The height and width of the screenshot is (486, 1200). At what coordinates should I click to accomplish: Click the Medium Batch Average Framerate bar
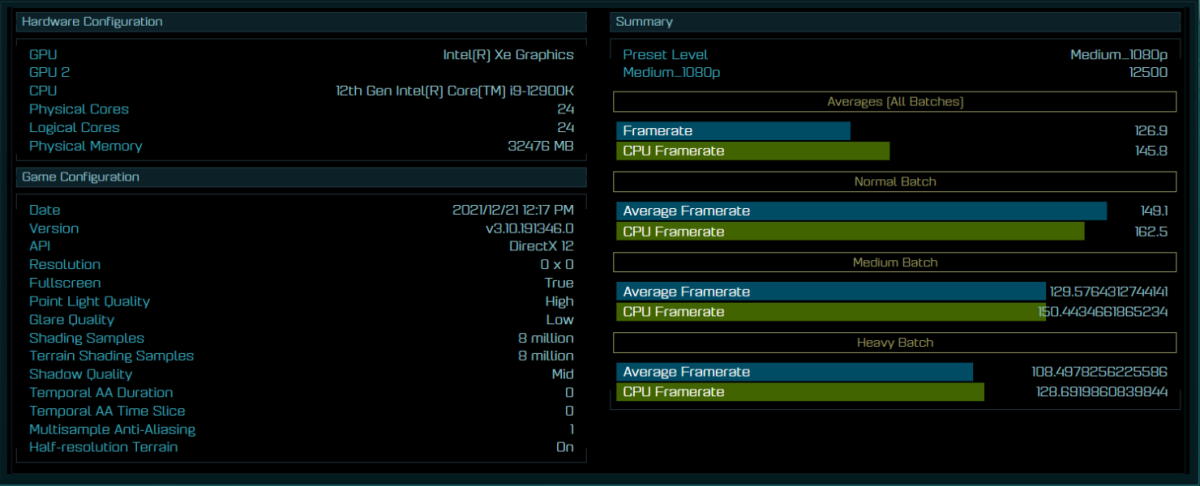pyautogui.click(x=830, y=292)
